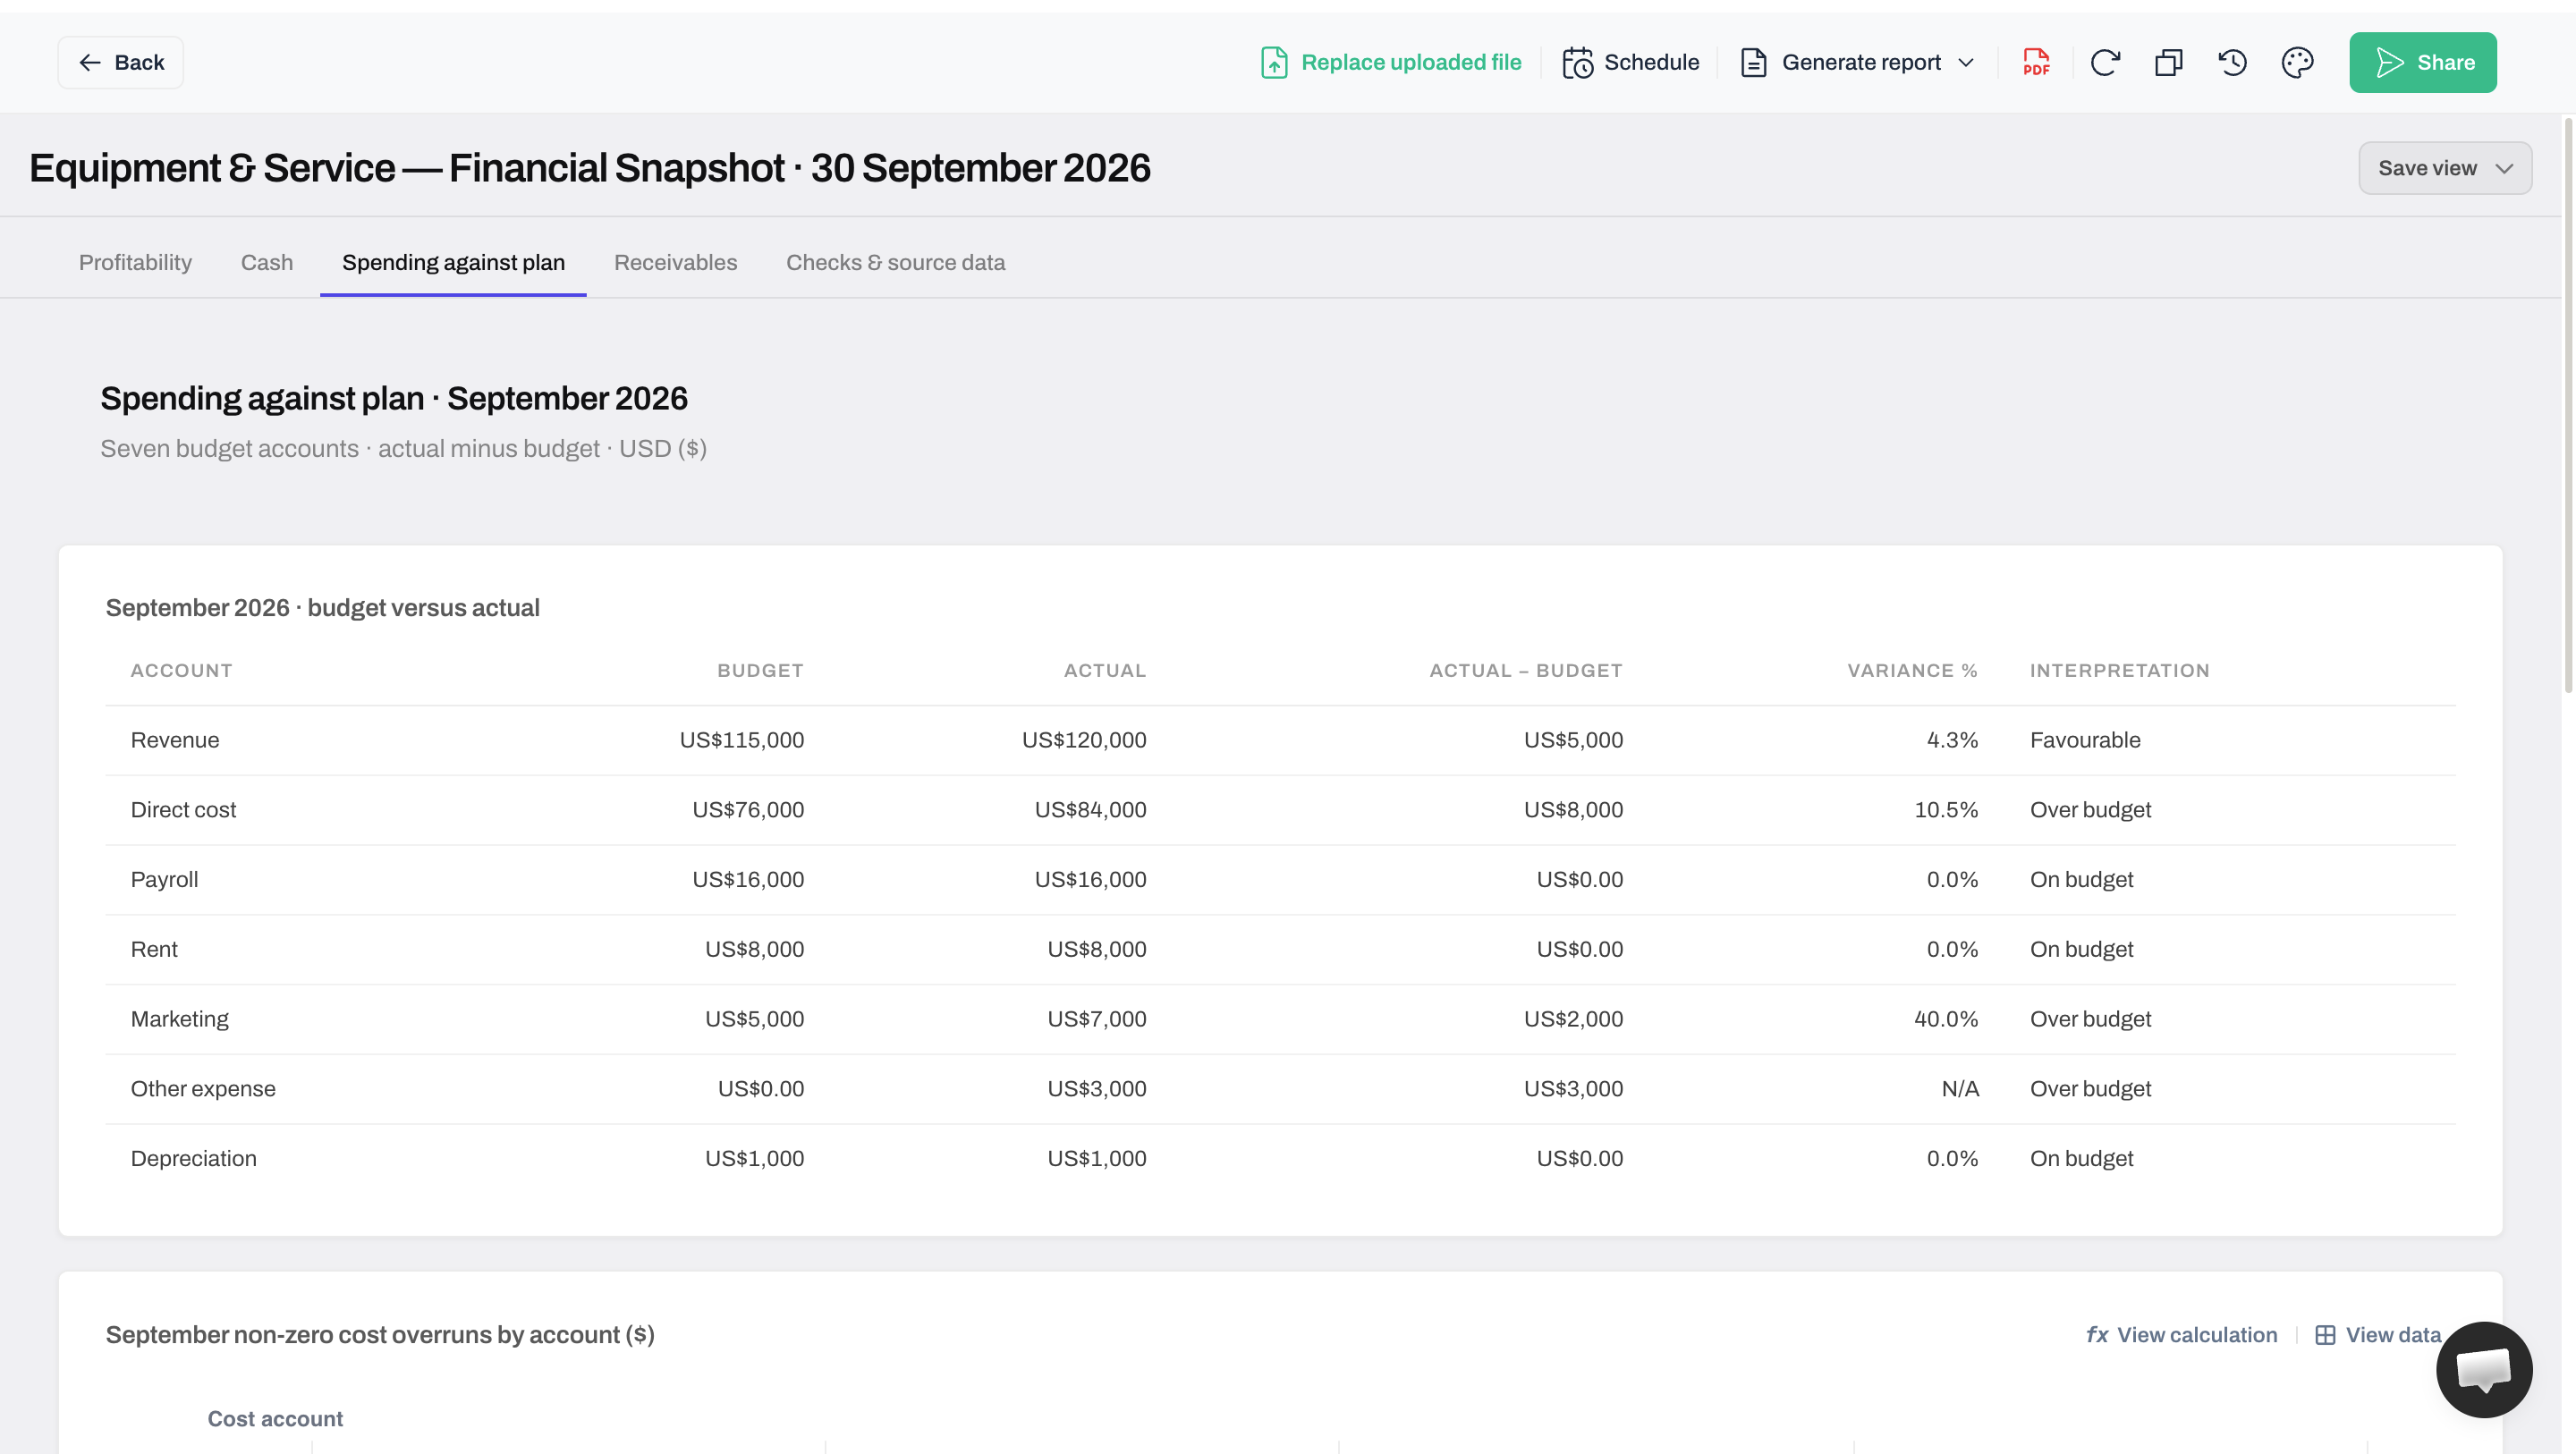Click Direct cost budget US$76,000
2576x1454 pixels.
click(748, 810)
